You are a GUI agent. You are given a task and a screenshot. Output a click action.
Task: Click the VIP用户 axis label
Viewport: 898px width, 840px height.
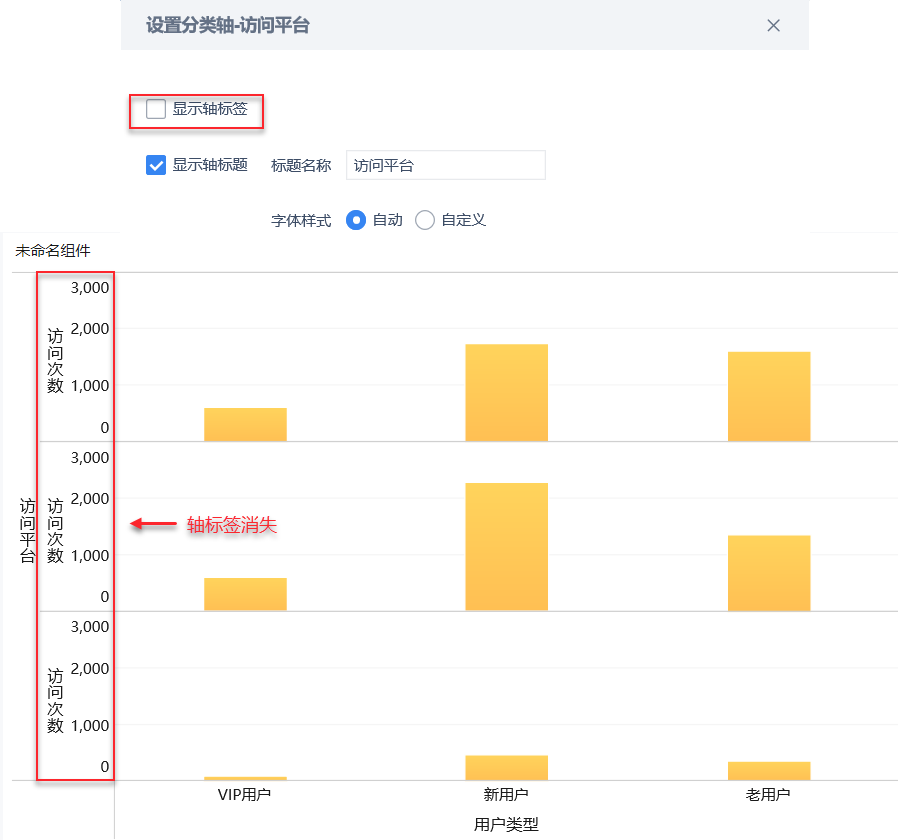245,794
